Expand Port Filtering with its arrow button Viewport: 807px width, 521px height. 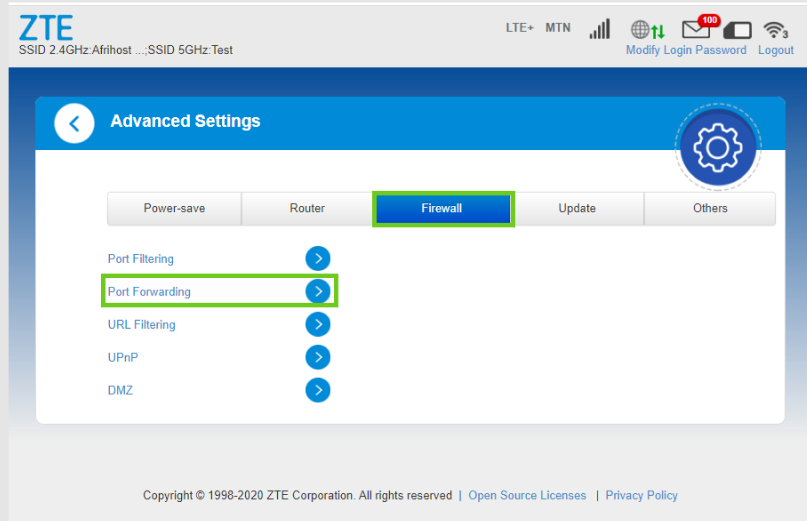(x=317, y=259)
